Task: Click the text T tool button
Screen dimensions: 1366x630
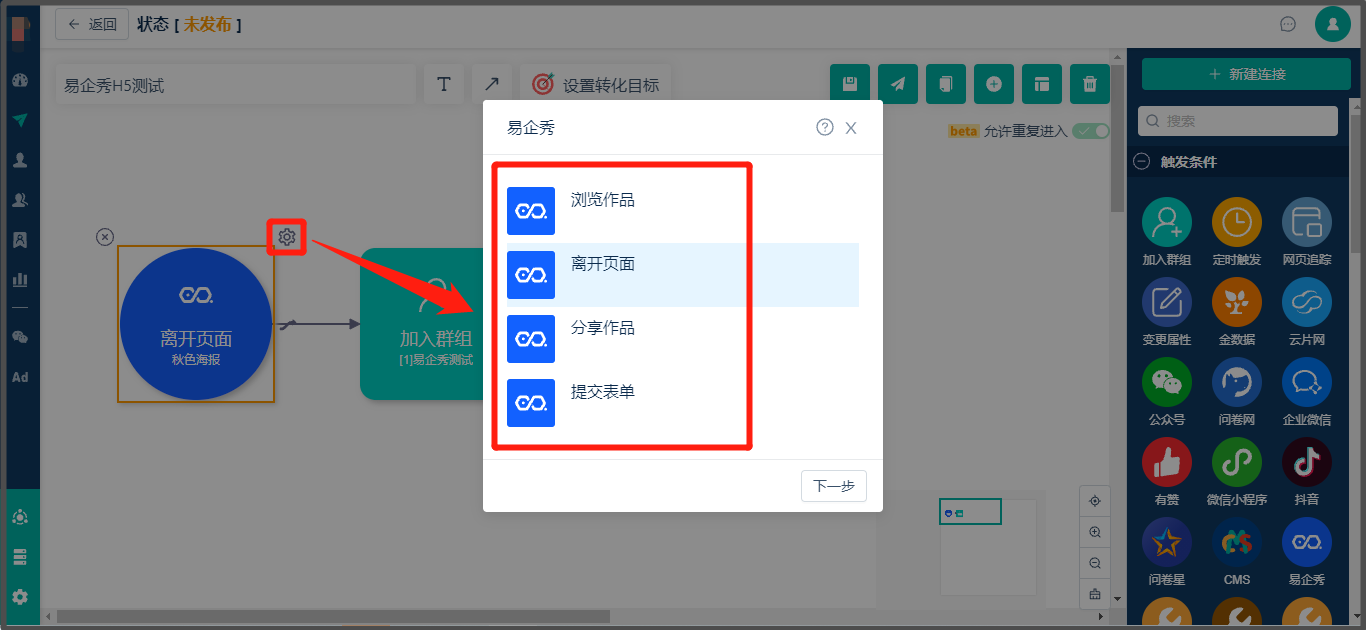Action: point(444,84)
